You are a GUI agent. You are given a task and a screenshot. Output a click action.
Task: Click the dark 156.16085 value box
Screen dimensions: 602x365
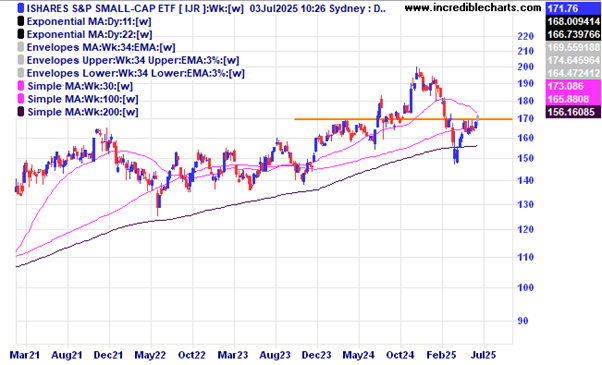click(573, 112)
